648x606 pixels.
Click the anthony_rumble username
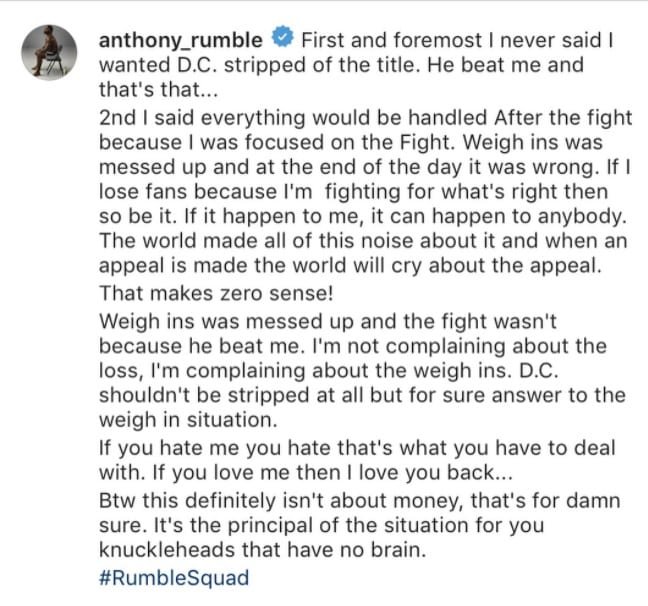[181, 40]
